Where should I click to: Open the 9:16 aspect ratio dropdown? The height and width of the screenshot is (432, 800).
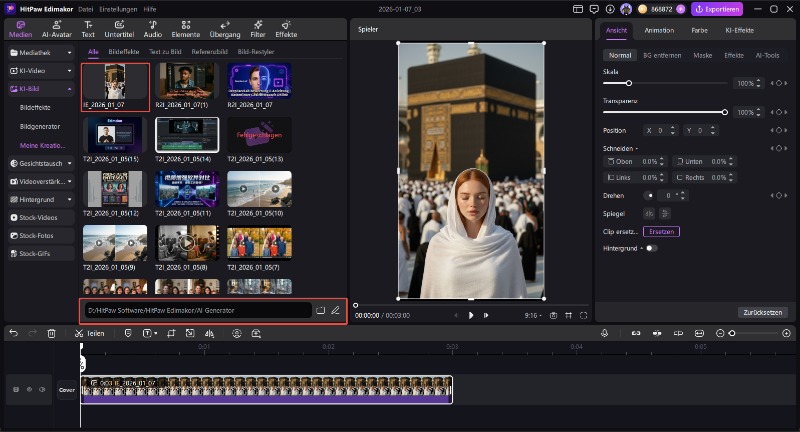pyautogui.click(x=533, y=315)
